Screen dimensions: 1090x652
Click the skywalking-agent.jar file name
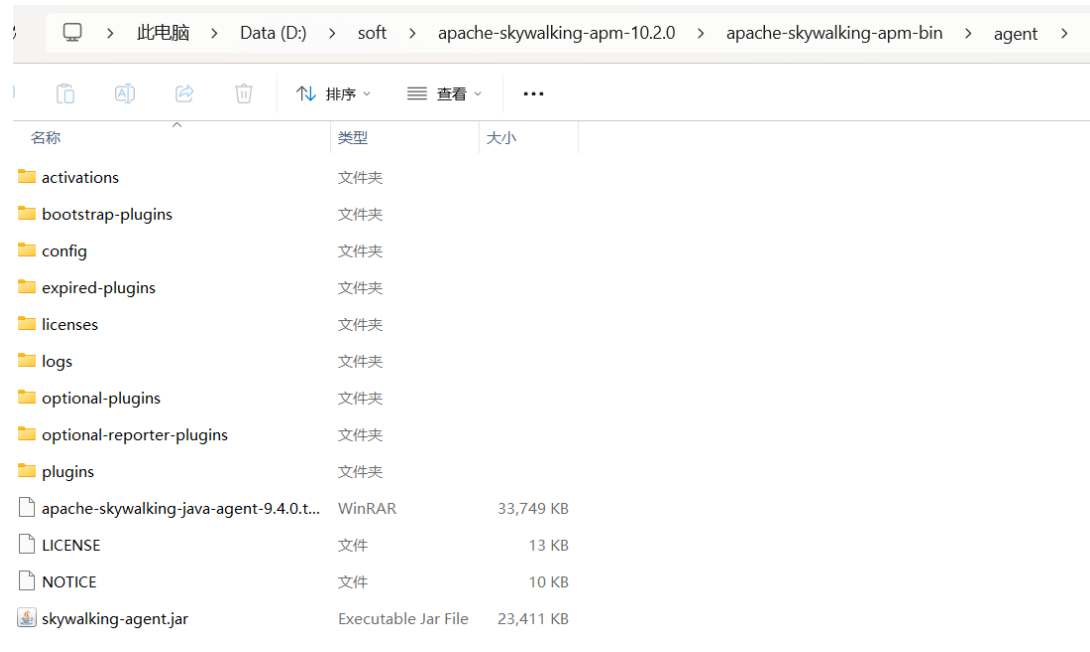pos(115,619)
